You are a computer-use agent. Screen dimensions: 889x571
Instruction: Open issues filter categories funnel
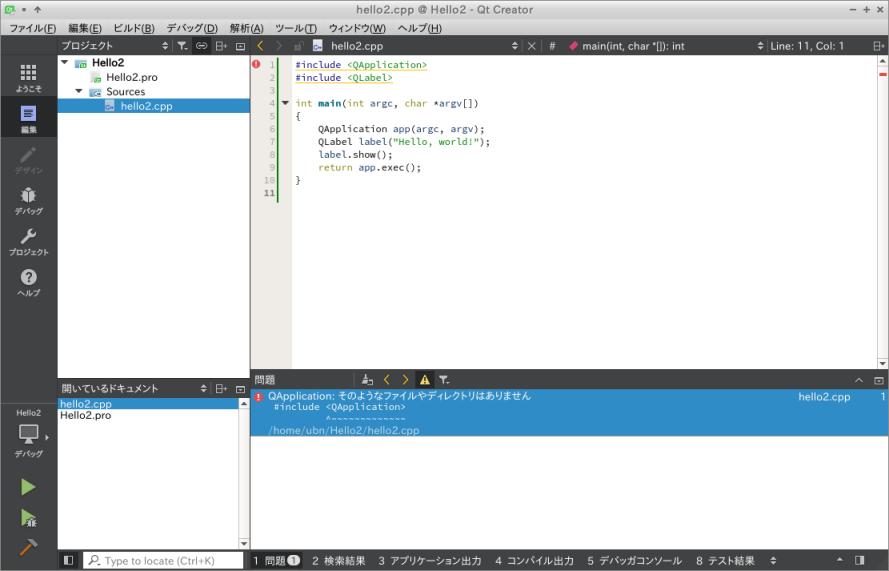(x=444, y=380)
